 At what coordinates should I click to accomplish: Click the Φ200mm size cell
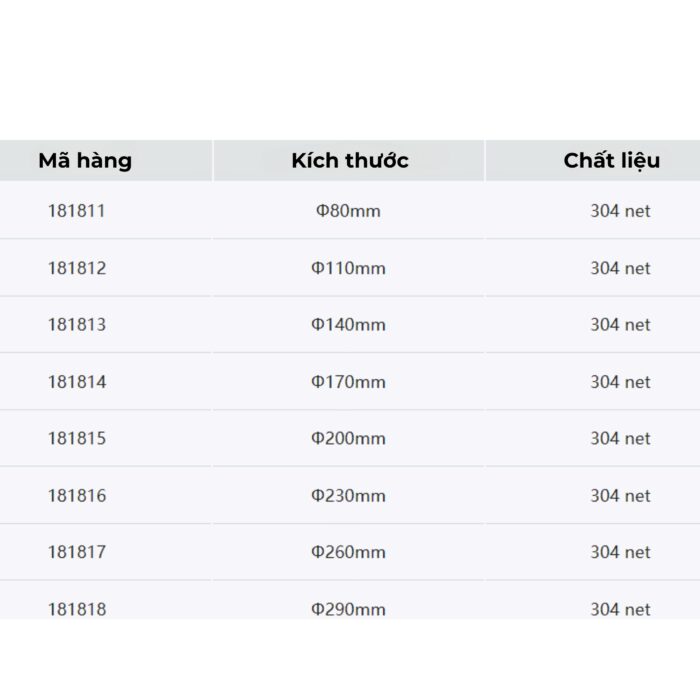click(348, 438)
